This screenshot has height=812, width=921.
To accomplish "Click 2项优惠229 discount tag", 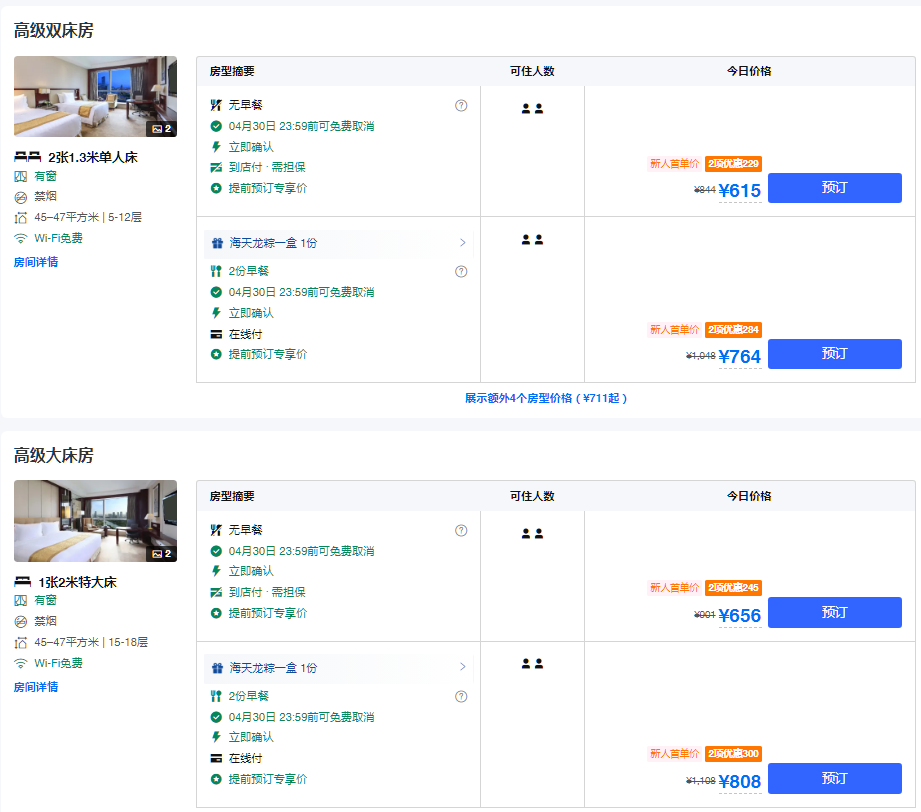I will click(733, 163).
